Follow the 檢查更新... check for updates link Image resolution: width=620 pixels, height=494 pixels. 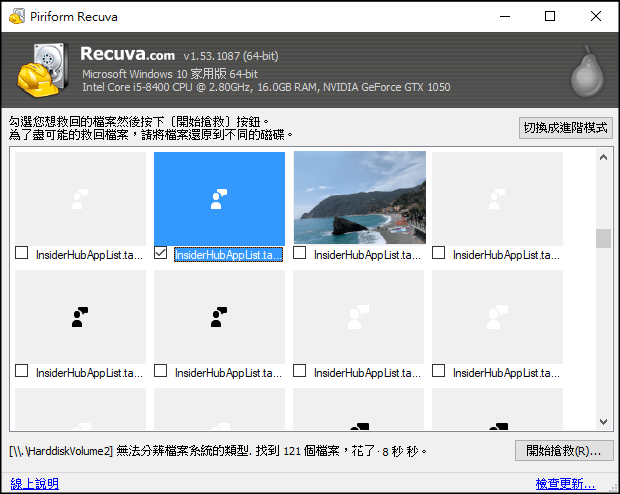(565, 483)
